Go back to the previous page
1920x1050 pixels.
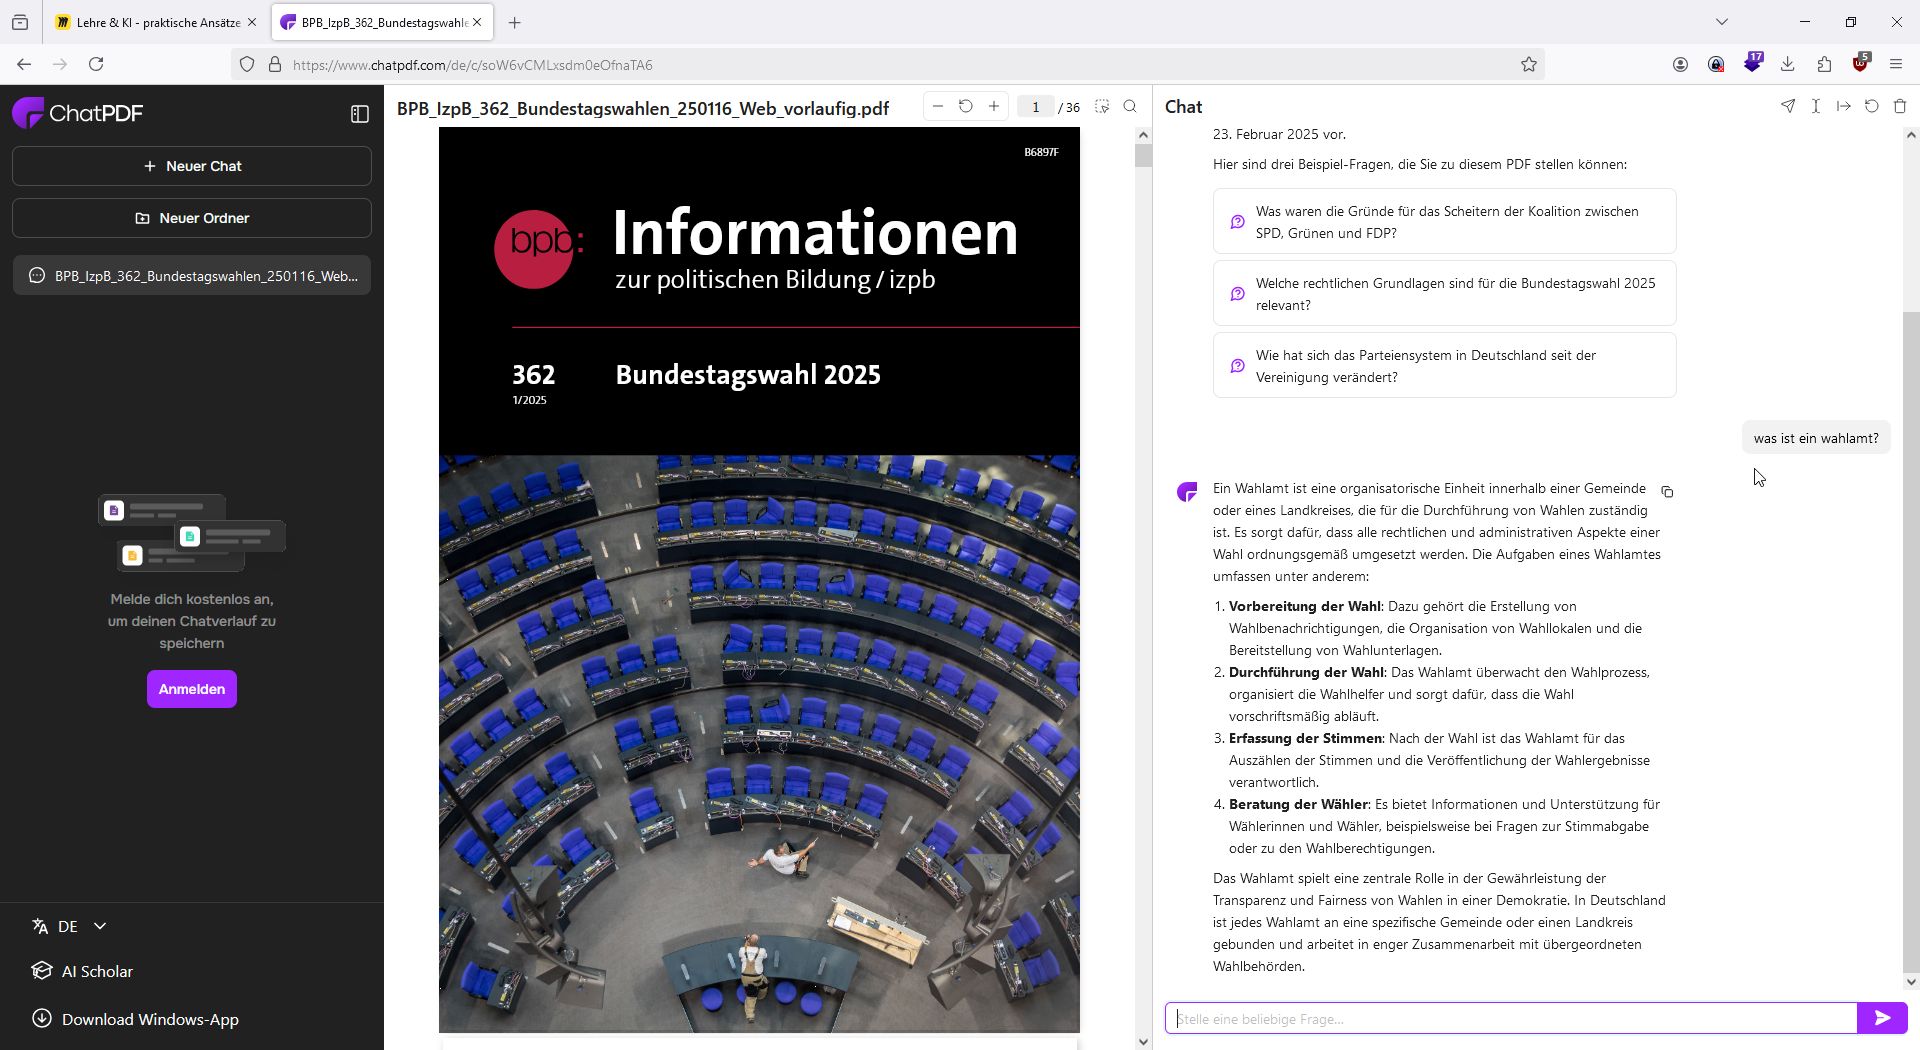click(24, 64)
